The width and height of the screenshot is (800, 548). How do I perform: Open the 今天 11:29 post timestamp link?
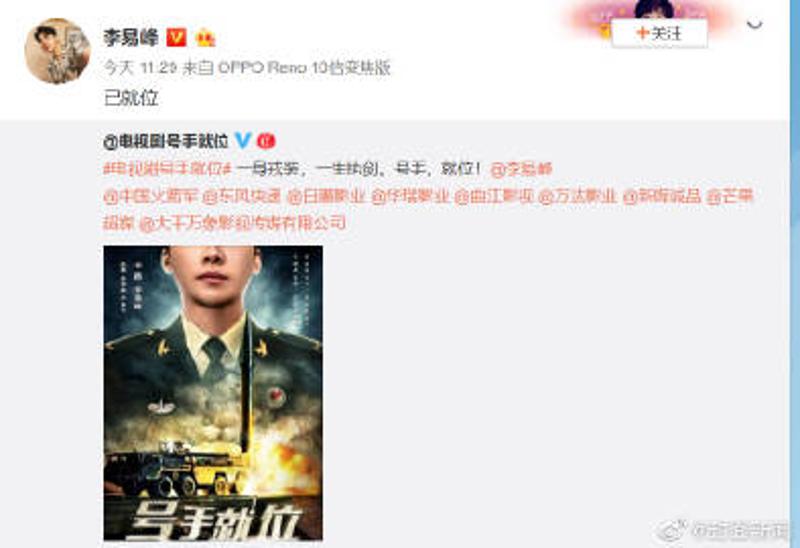140,67
